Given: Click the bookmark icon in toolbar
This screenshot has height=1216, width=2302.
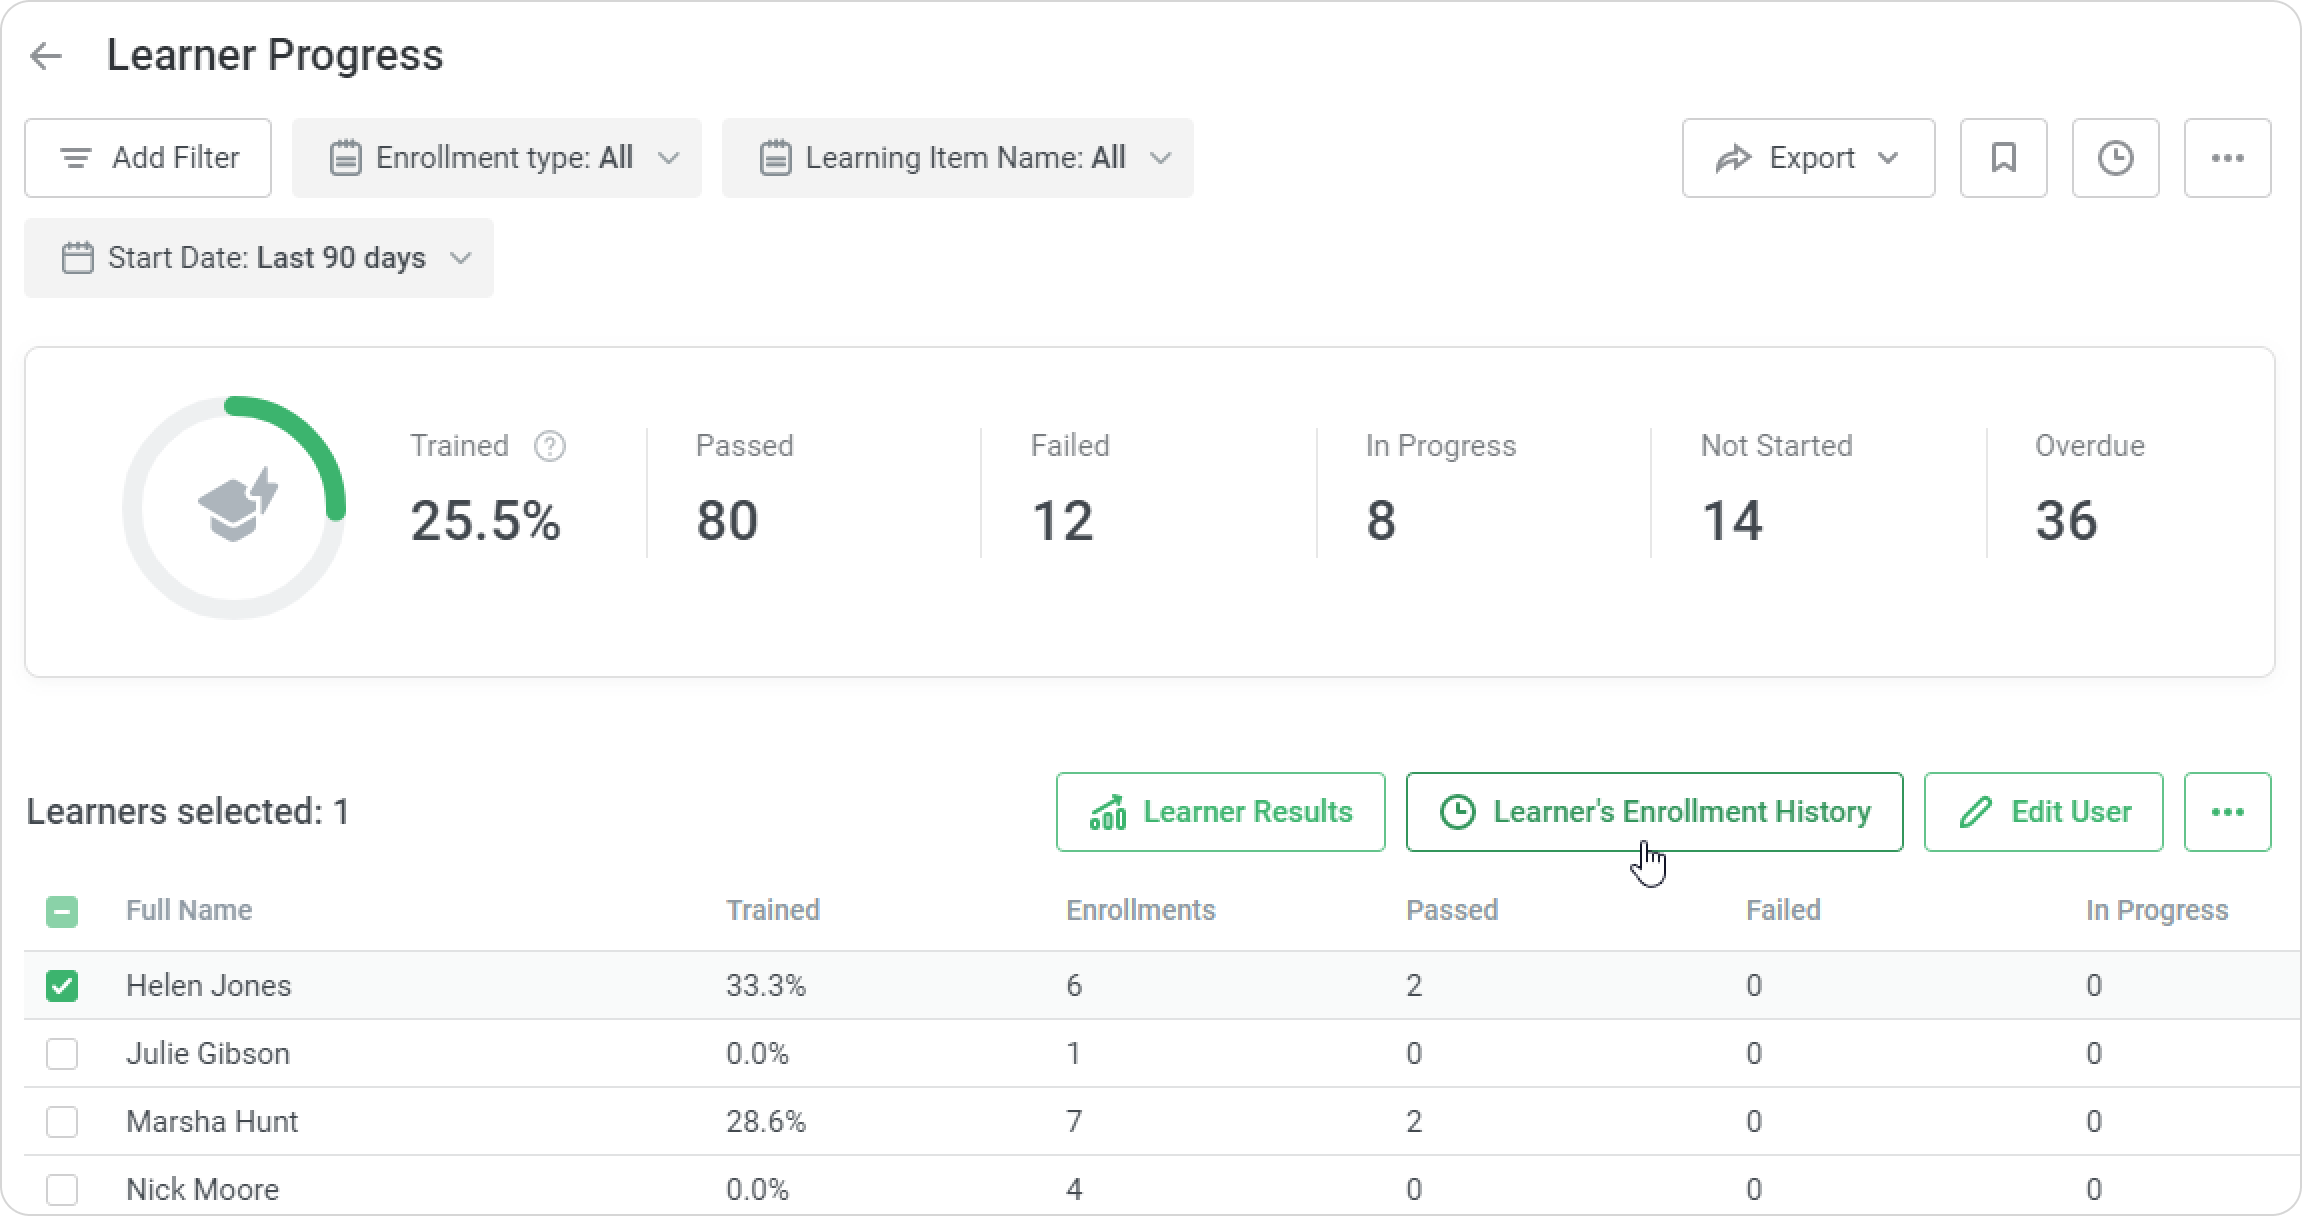Looking at the screenshot, I should (2003, 158).
